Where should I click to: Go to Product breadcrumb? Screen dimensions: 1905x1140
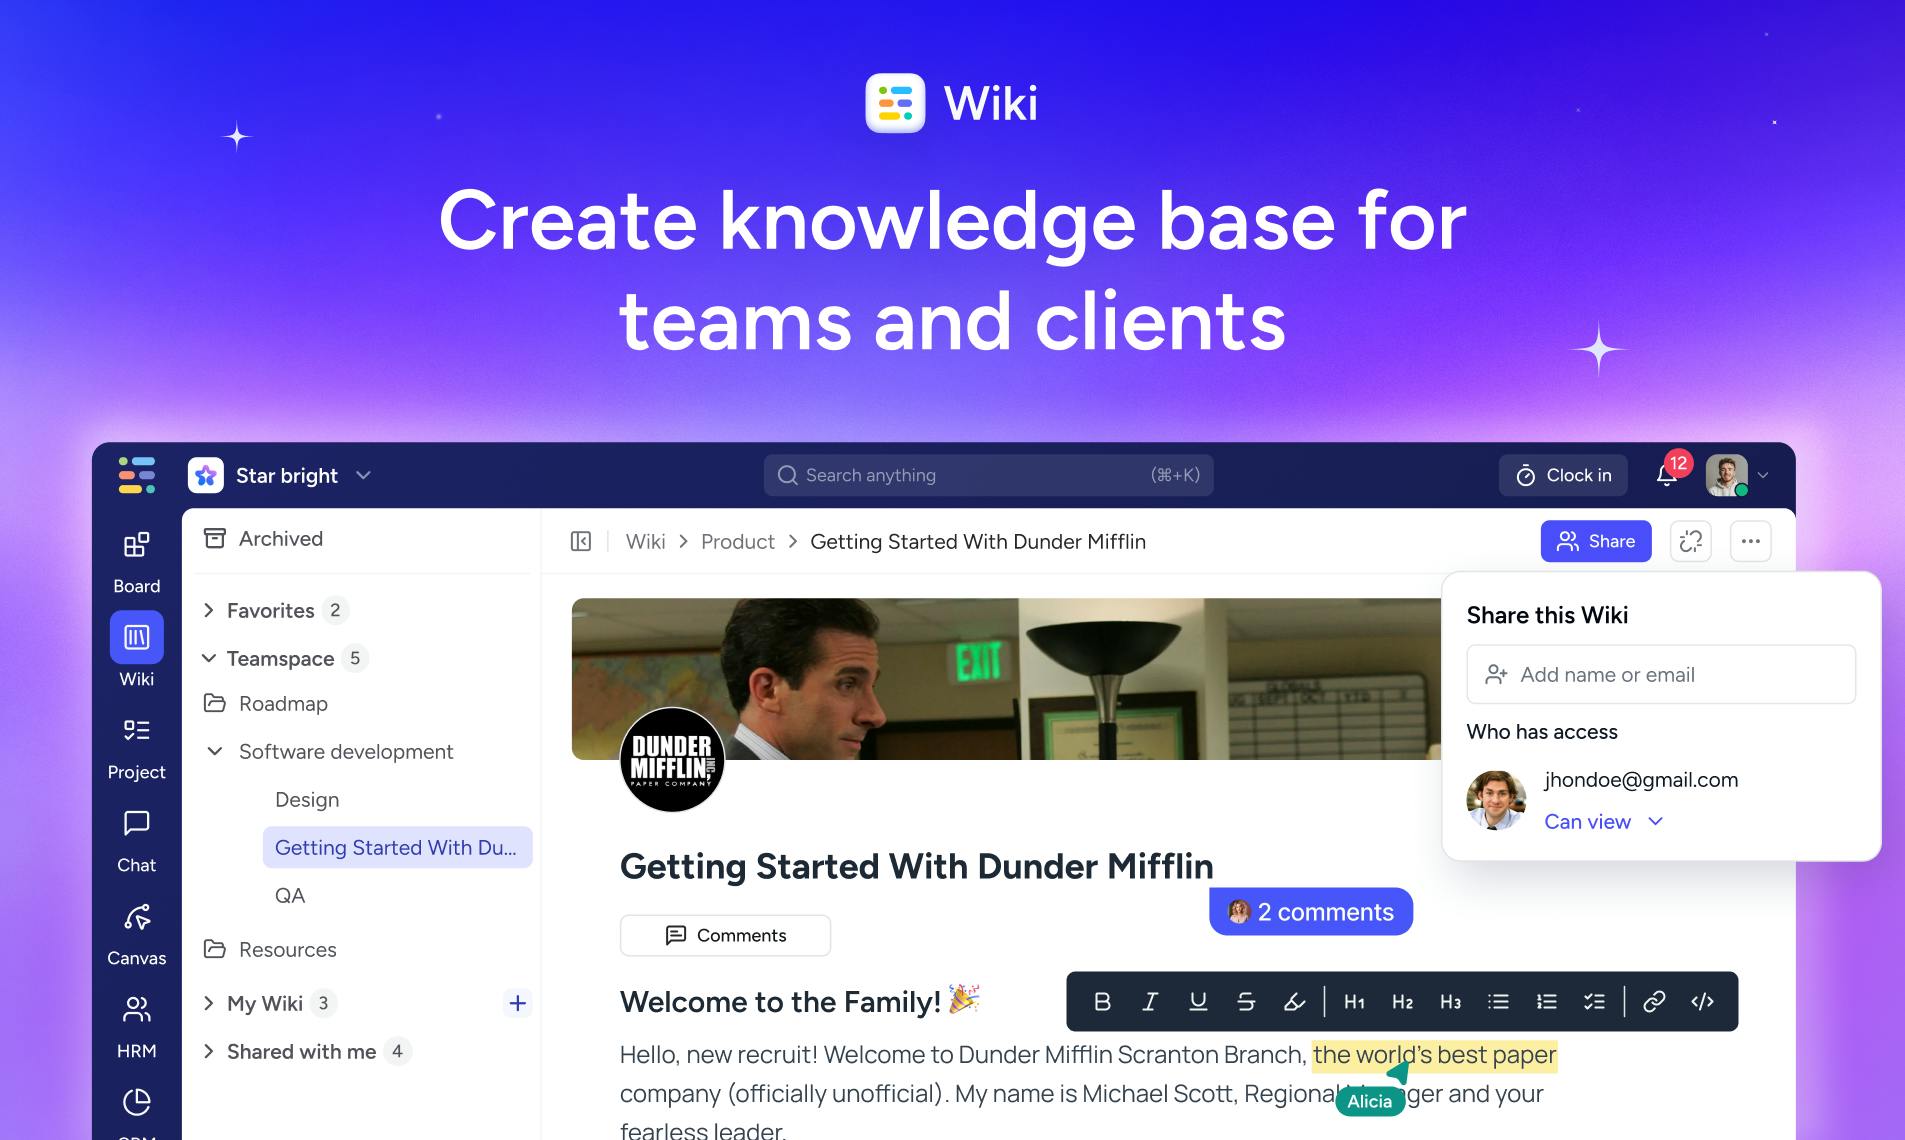(738, 541)
